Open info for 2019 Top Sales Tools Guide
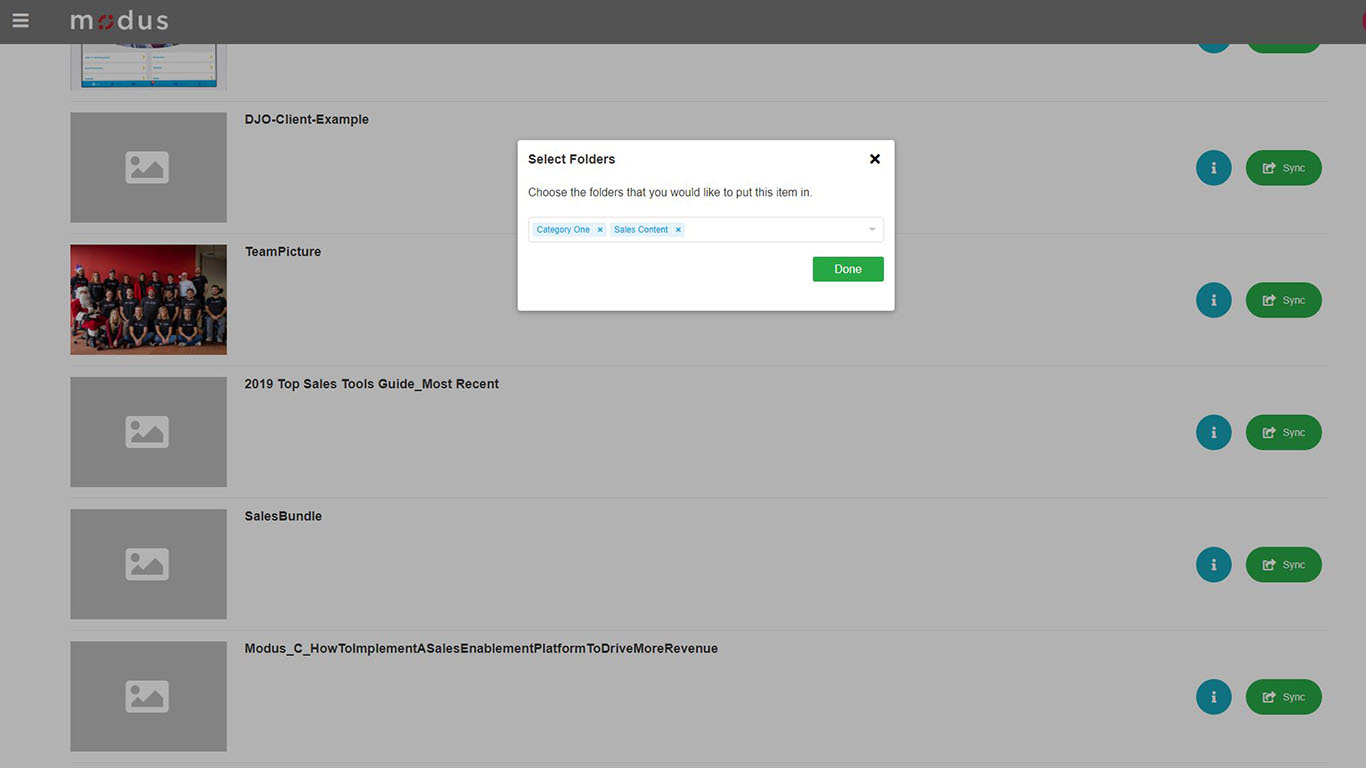Image resolution: width=1366 pixels, height=768 pixels. (1214, 432)
